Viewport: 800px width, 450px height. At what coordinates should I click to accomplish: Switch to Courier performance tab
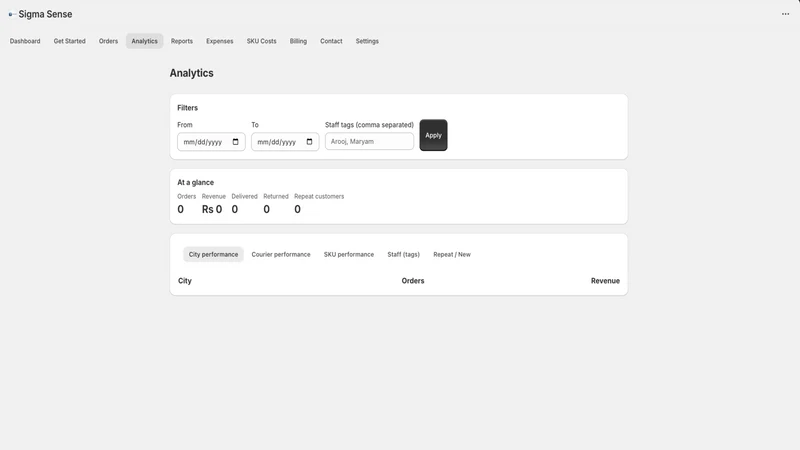(281, 254)
